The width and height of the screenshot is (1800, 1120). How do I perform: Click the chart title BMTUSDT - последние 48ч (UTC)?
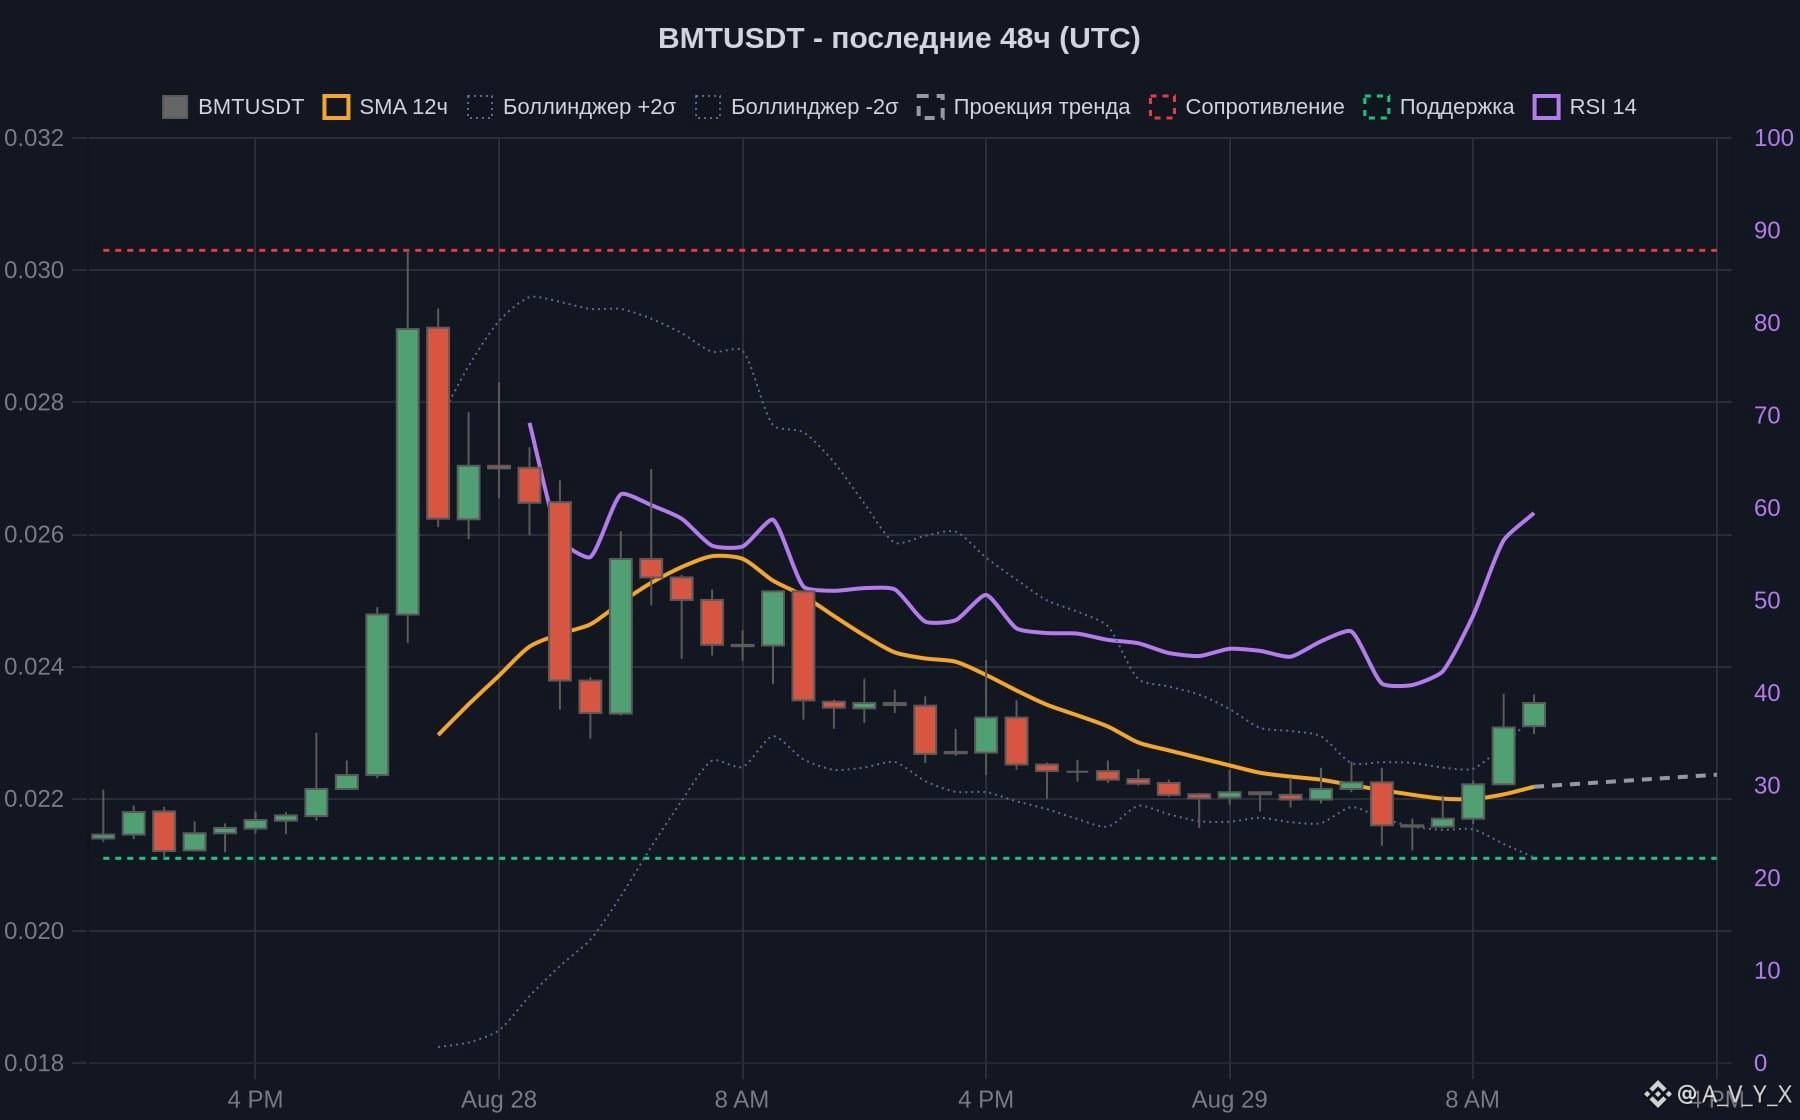pos(899,38)
